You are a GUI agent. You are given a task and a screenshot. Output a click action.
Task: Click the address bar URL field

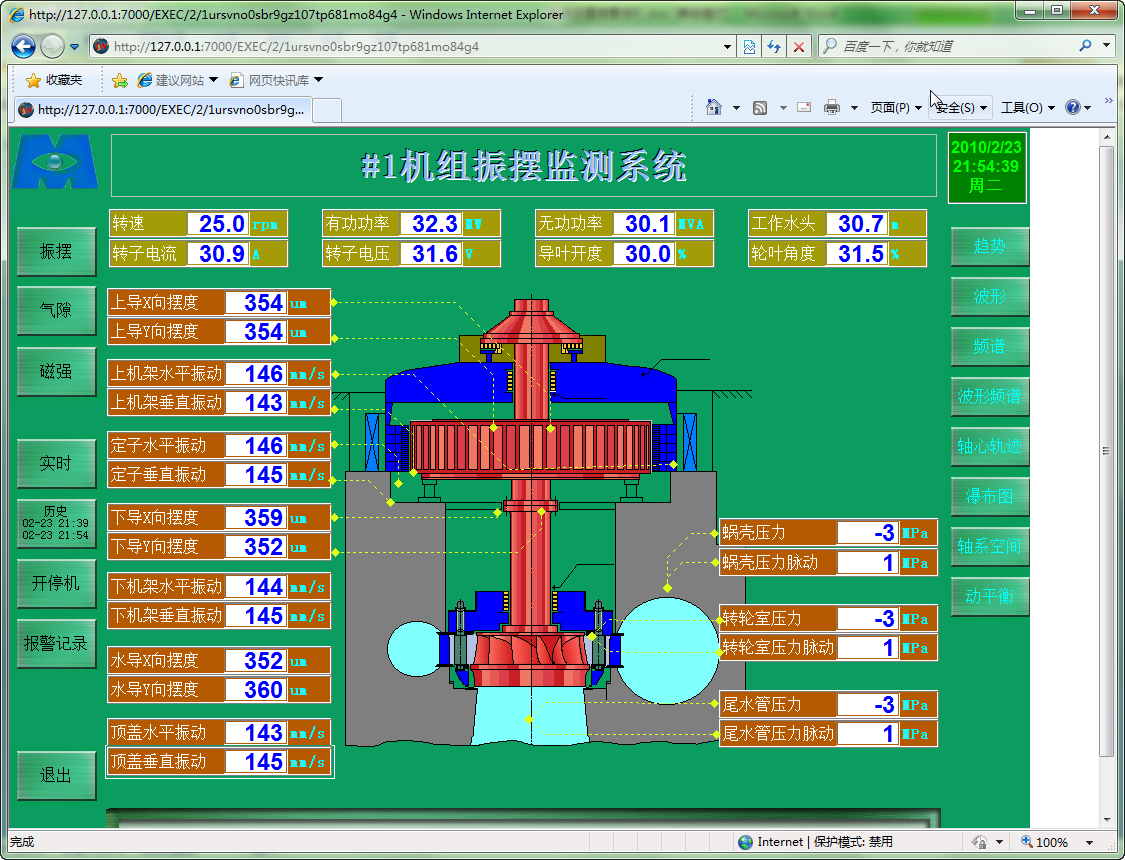point(420,46)
